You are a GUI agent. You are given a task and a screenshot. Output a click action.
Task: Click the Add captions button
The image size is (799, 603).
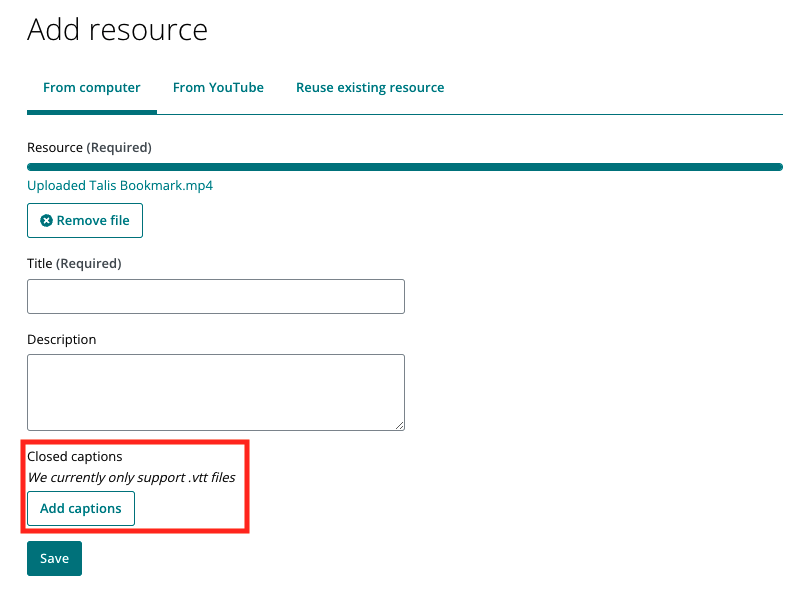click(x=81, y=509)
